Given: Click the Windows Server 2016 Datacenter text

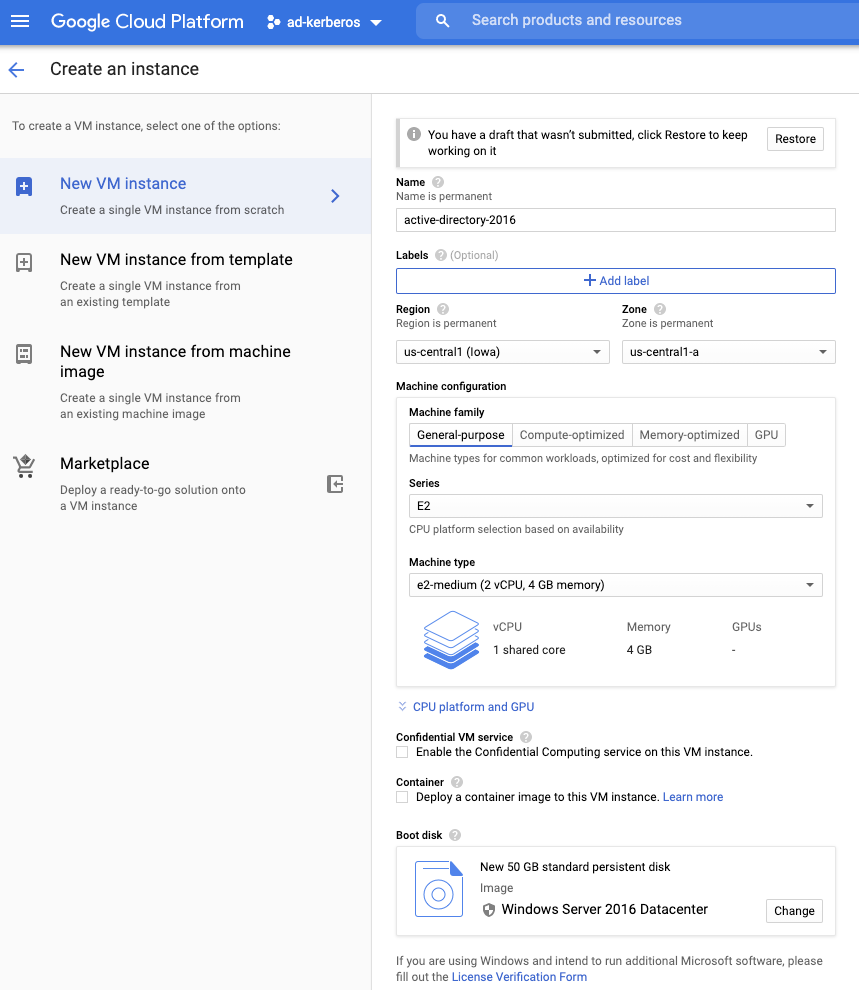Looking at the screenshot, I should (604, 910).
